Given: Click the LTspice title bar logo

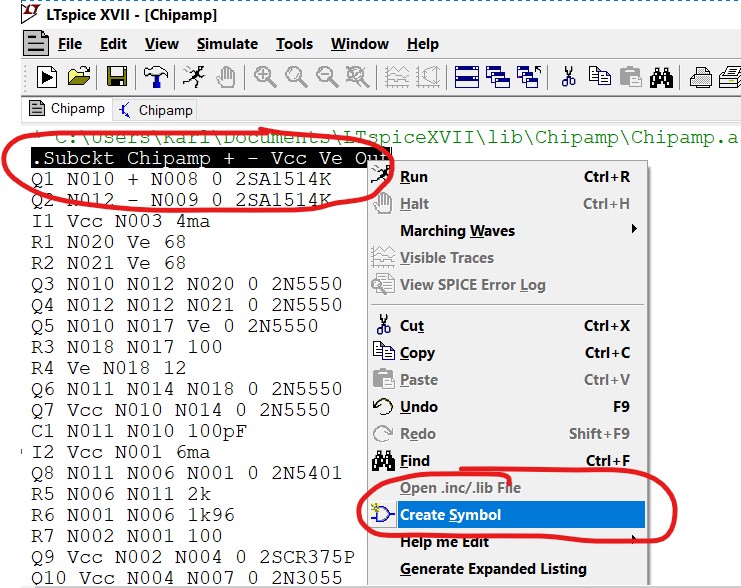Looking at the screenshot, I should (x=31, y=14).
